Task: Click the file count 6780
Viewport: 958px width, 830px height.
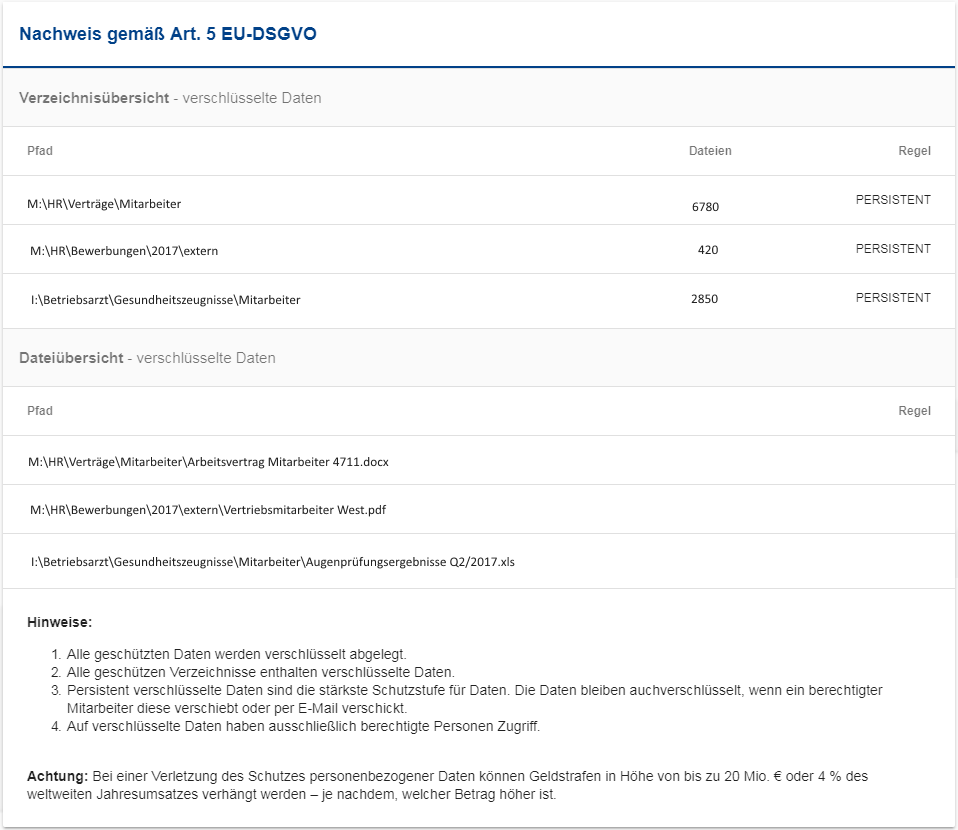Action: click(x=705, y=207)
